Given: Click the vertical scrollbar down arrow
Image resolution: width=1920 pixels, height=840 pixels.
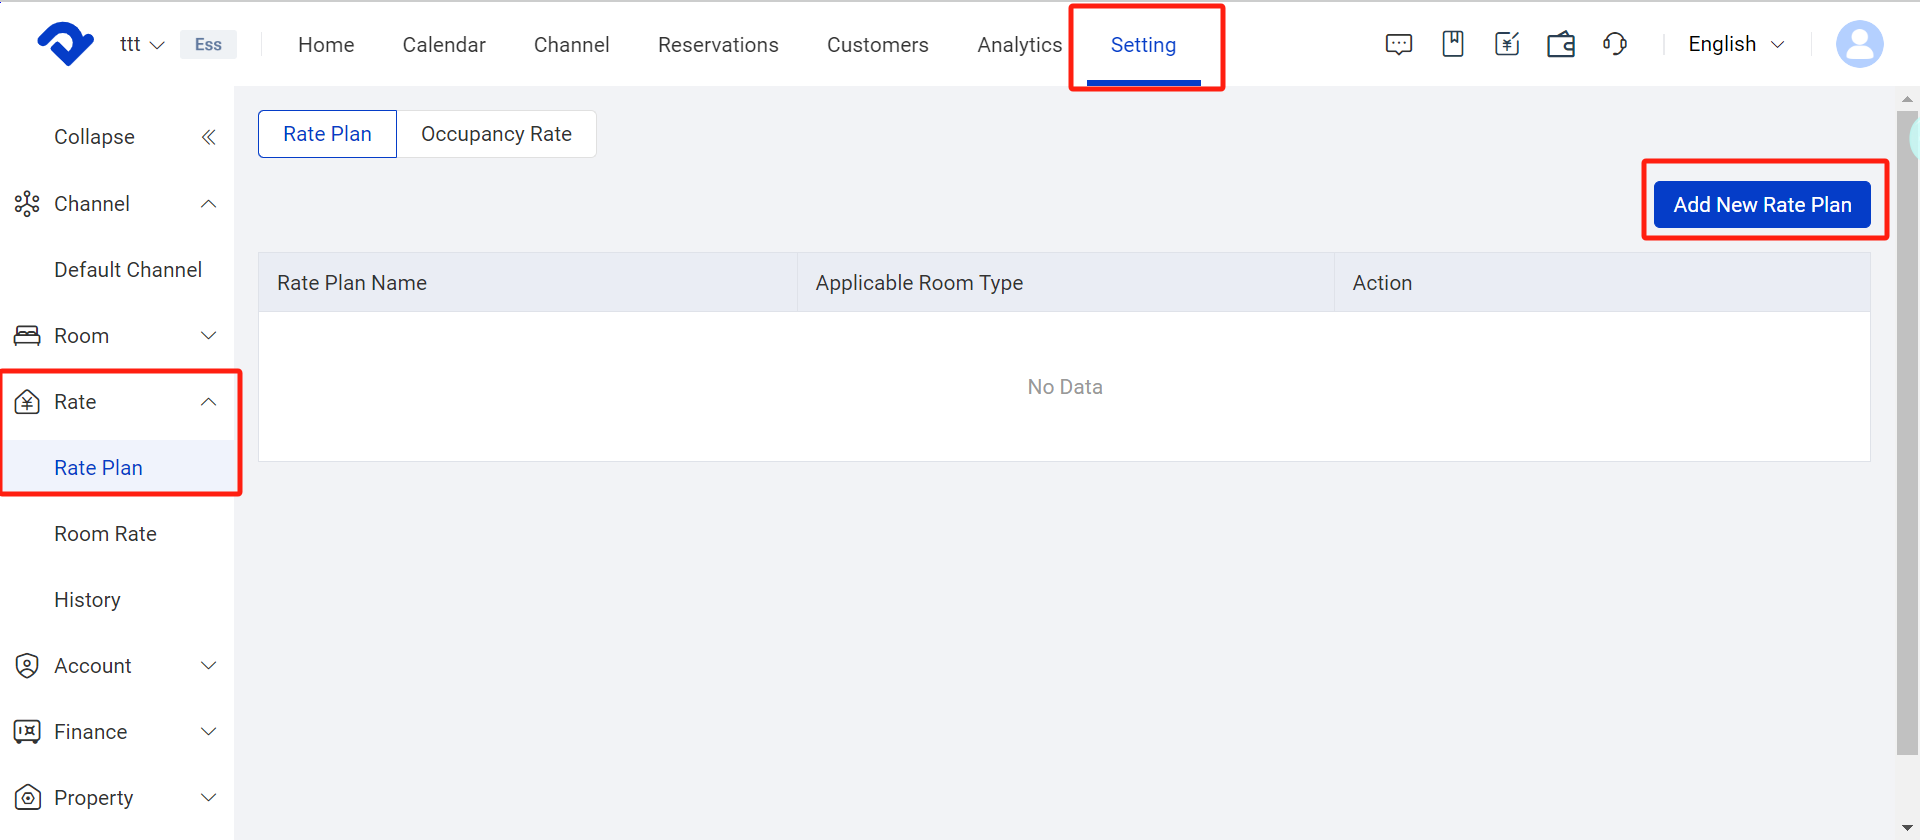Looking at the screenshot, I should tap(1907, 828).
